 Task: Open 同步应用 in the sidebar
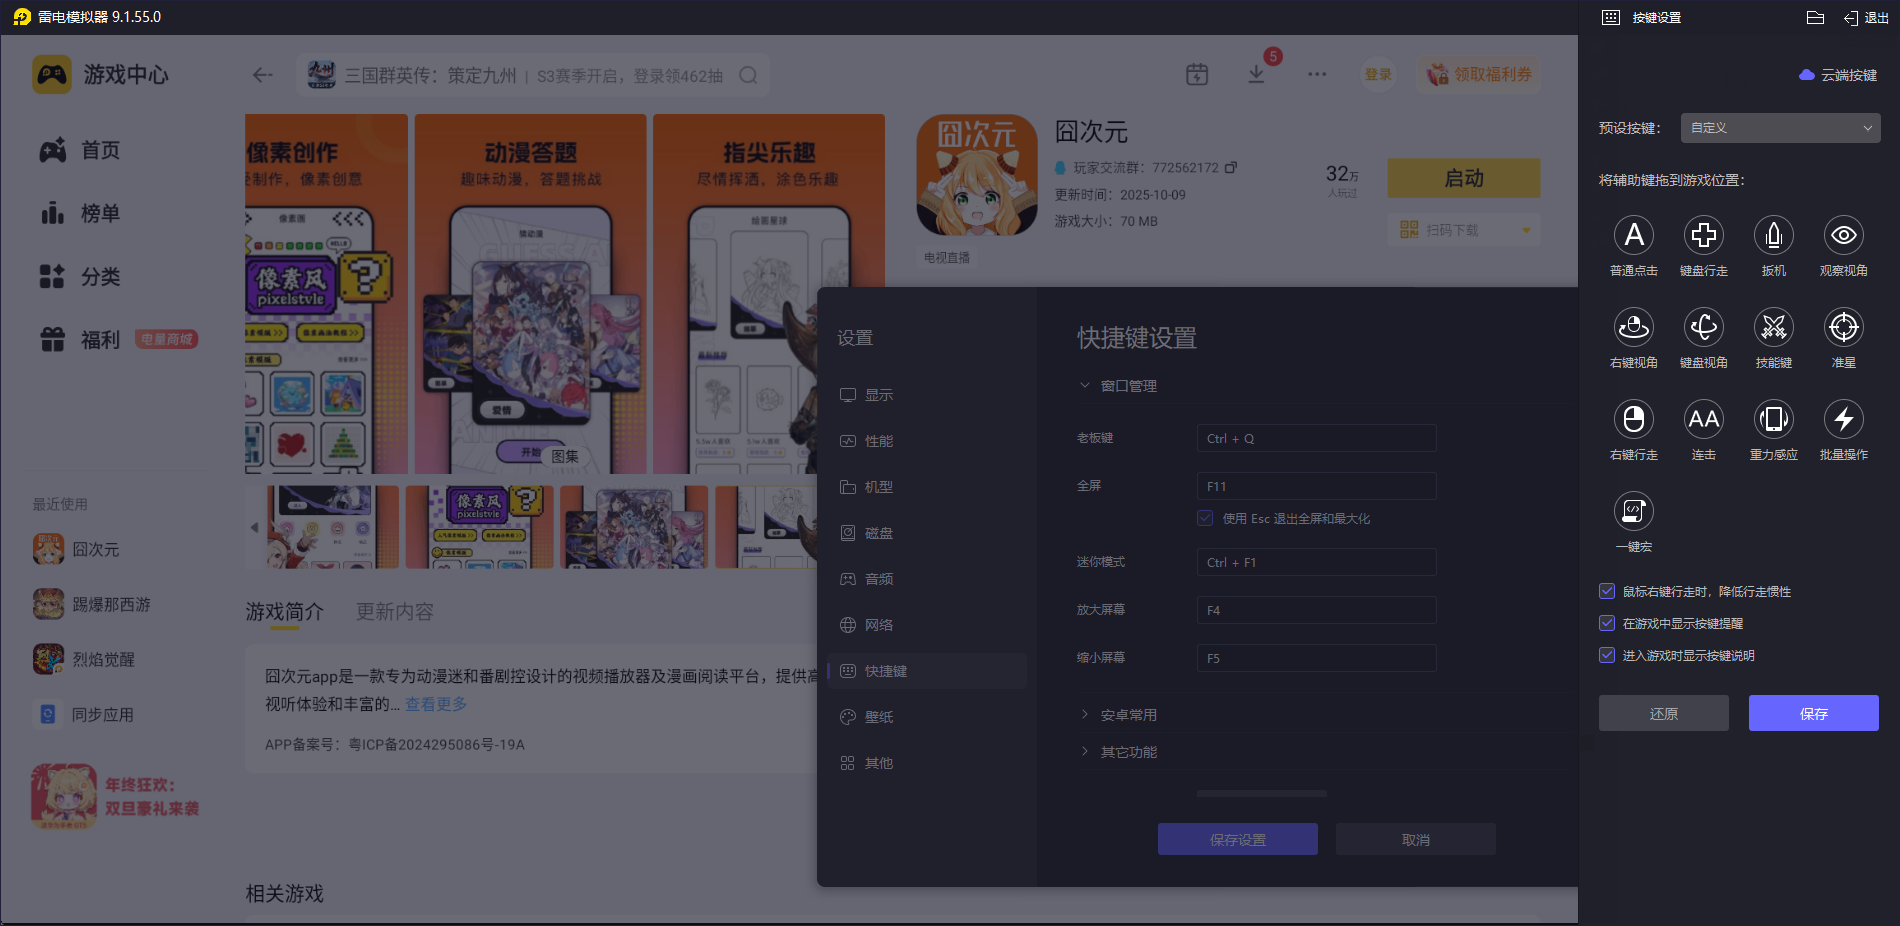tap(84, 714)
